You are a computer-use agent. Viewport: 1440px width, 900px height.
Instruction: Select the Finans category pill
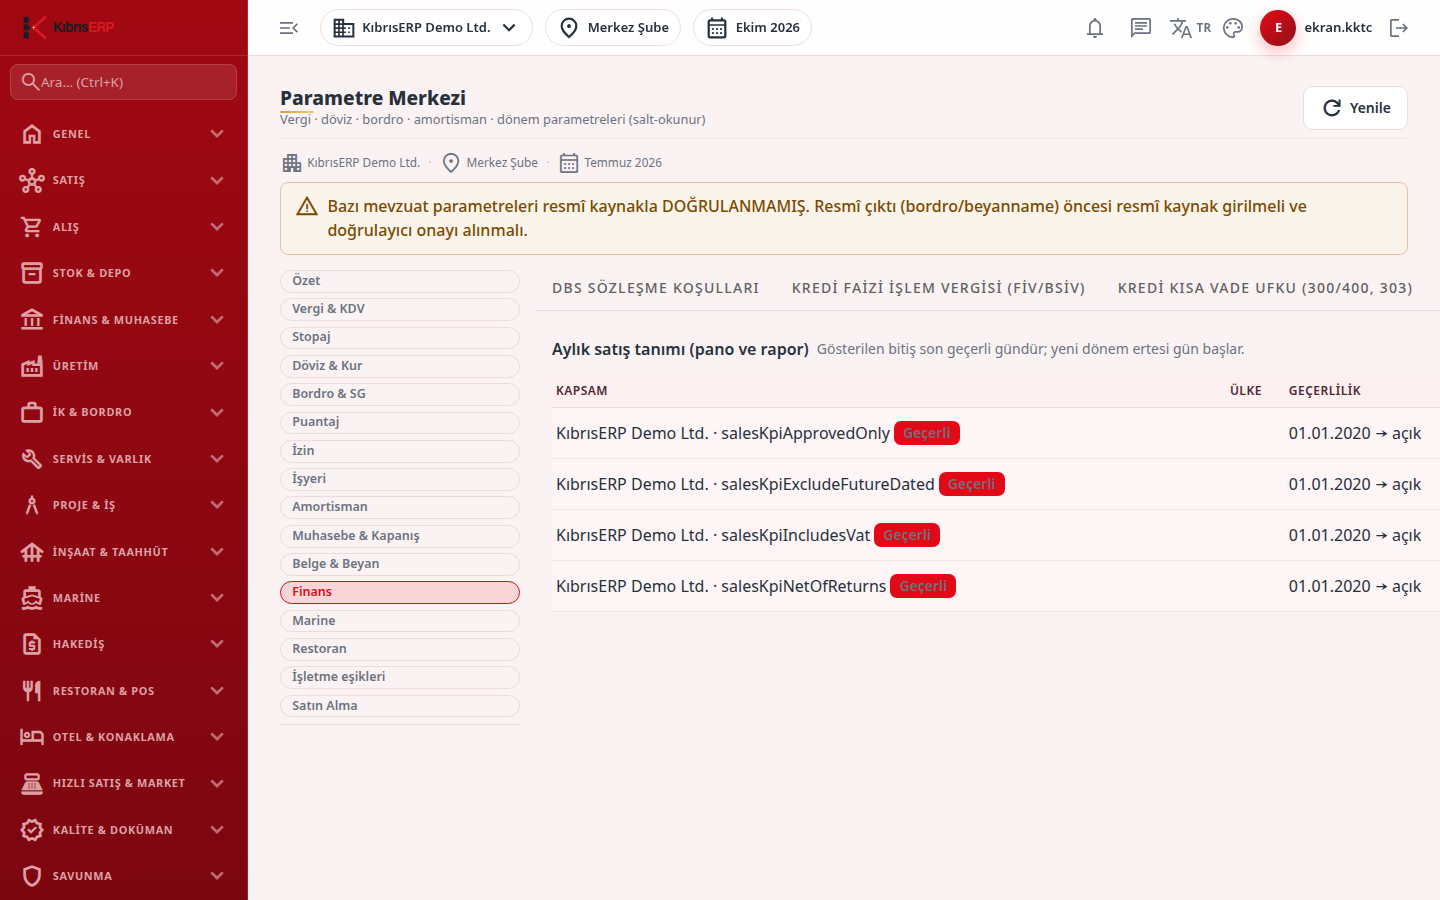point(400,592)
